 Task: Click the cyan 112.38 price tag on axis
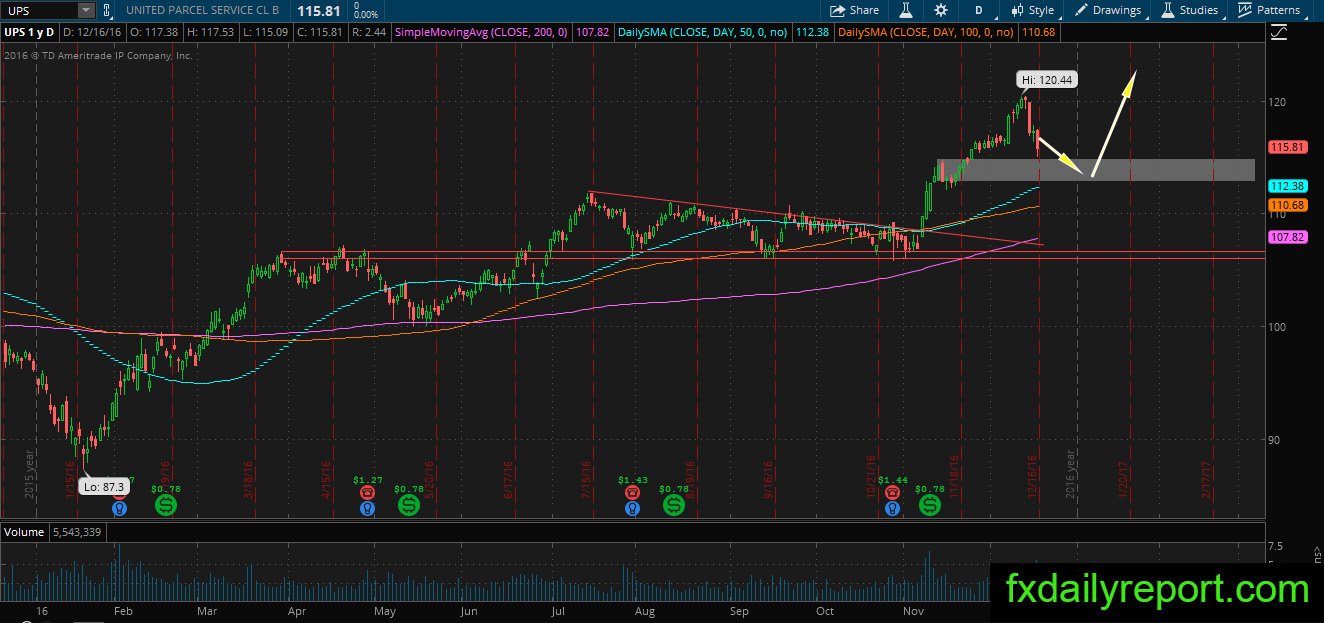point(1288,186)
